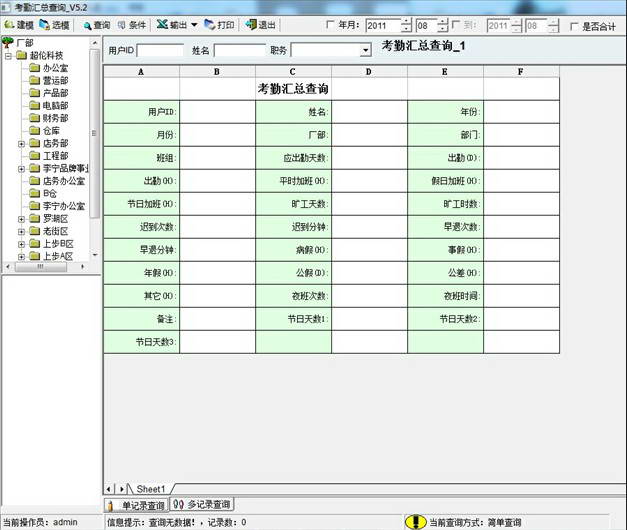
Task: Click the start month 08 field
Action: point(426,26)
